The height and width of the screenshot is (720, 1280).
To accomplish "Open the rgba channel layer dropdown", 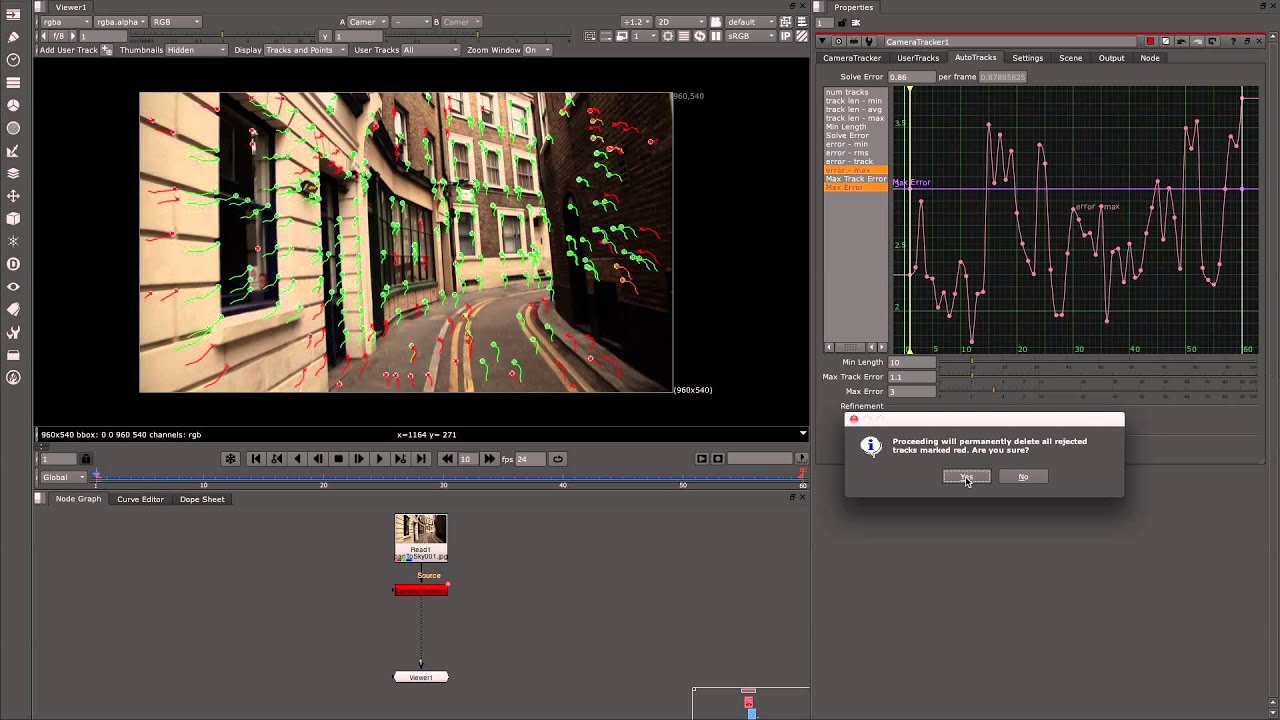I will coord(64,22).
